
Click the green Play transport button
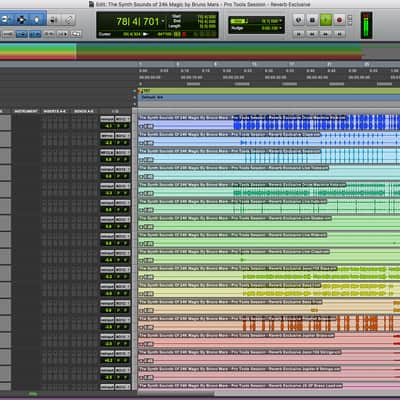click(x=326, y=20)
